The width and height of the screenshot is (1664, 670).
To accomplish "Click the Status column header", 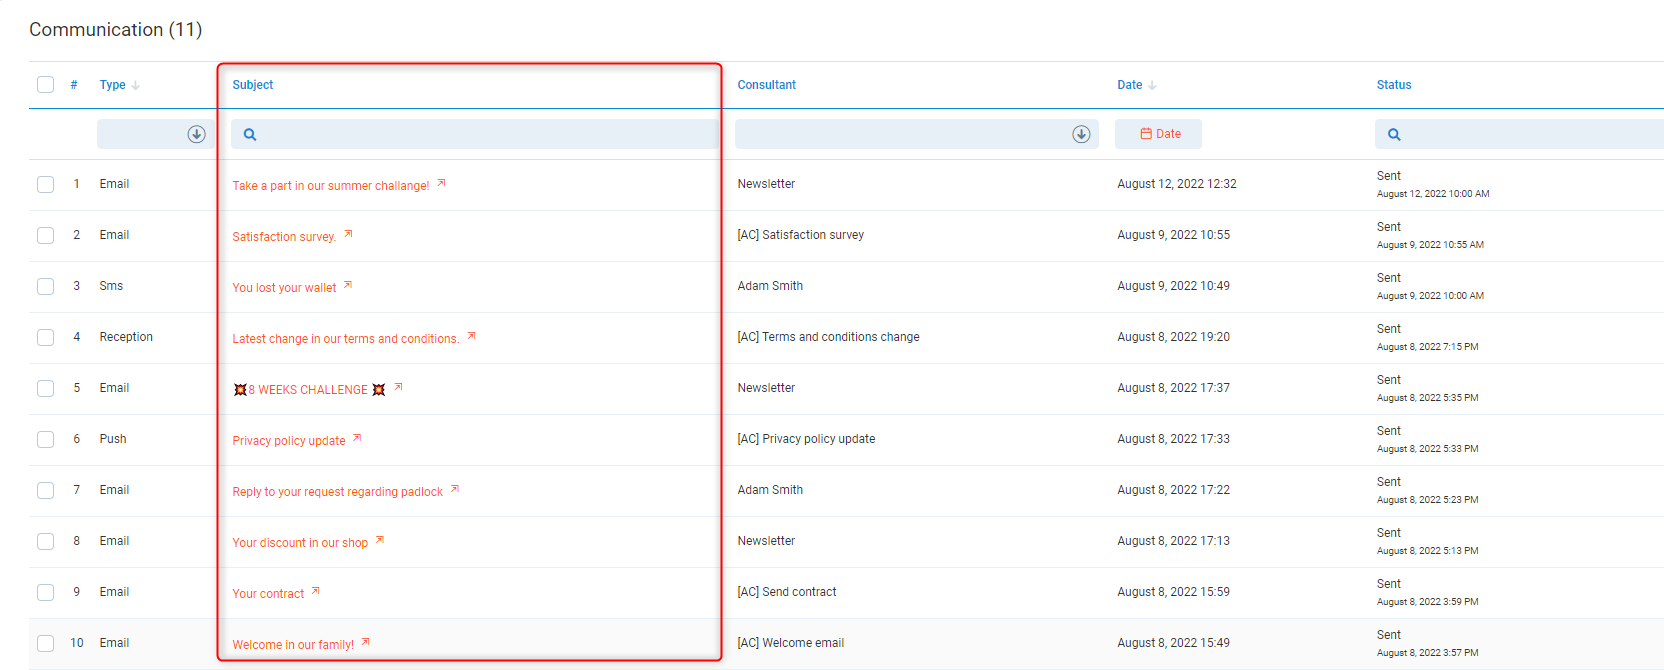I will (1393, 85).
